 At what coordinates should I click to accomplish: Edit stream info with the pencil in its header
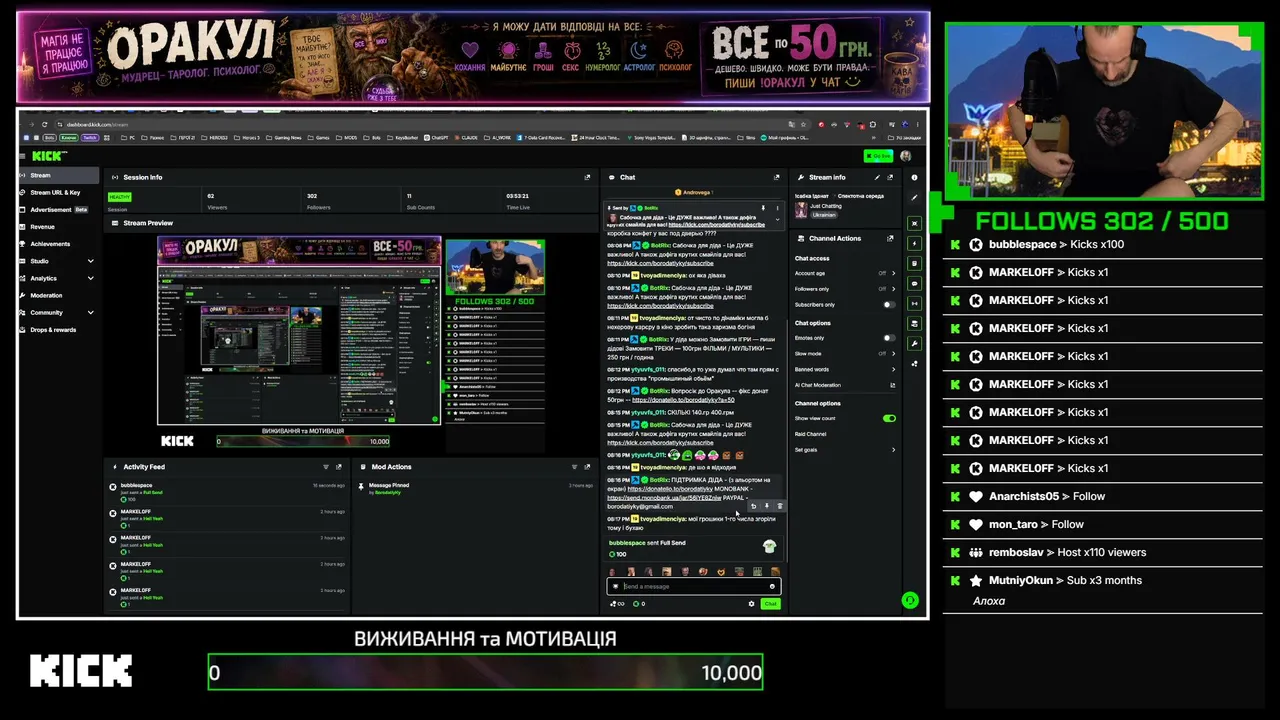pyautogui.click(x=877, y=177)
